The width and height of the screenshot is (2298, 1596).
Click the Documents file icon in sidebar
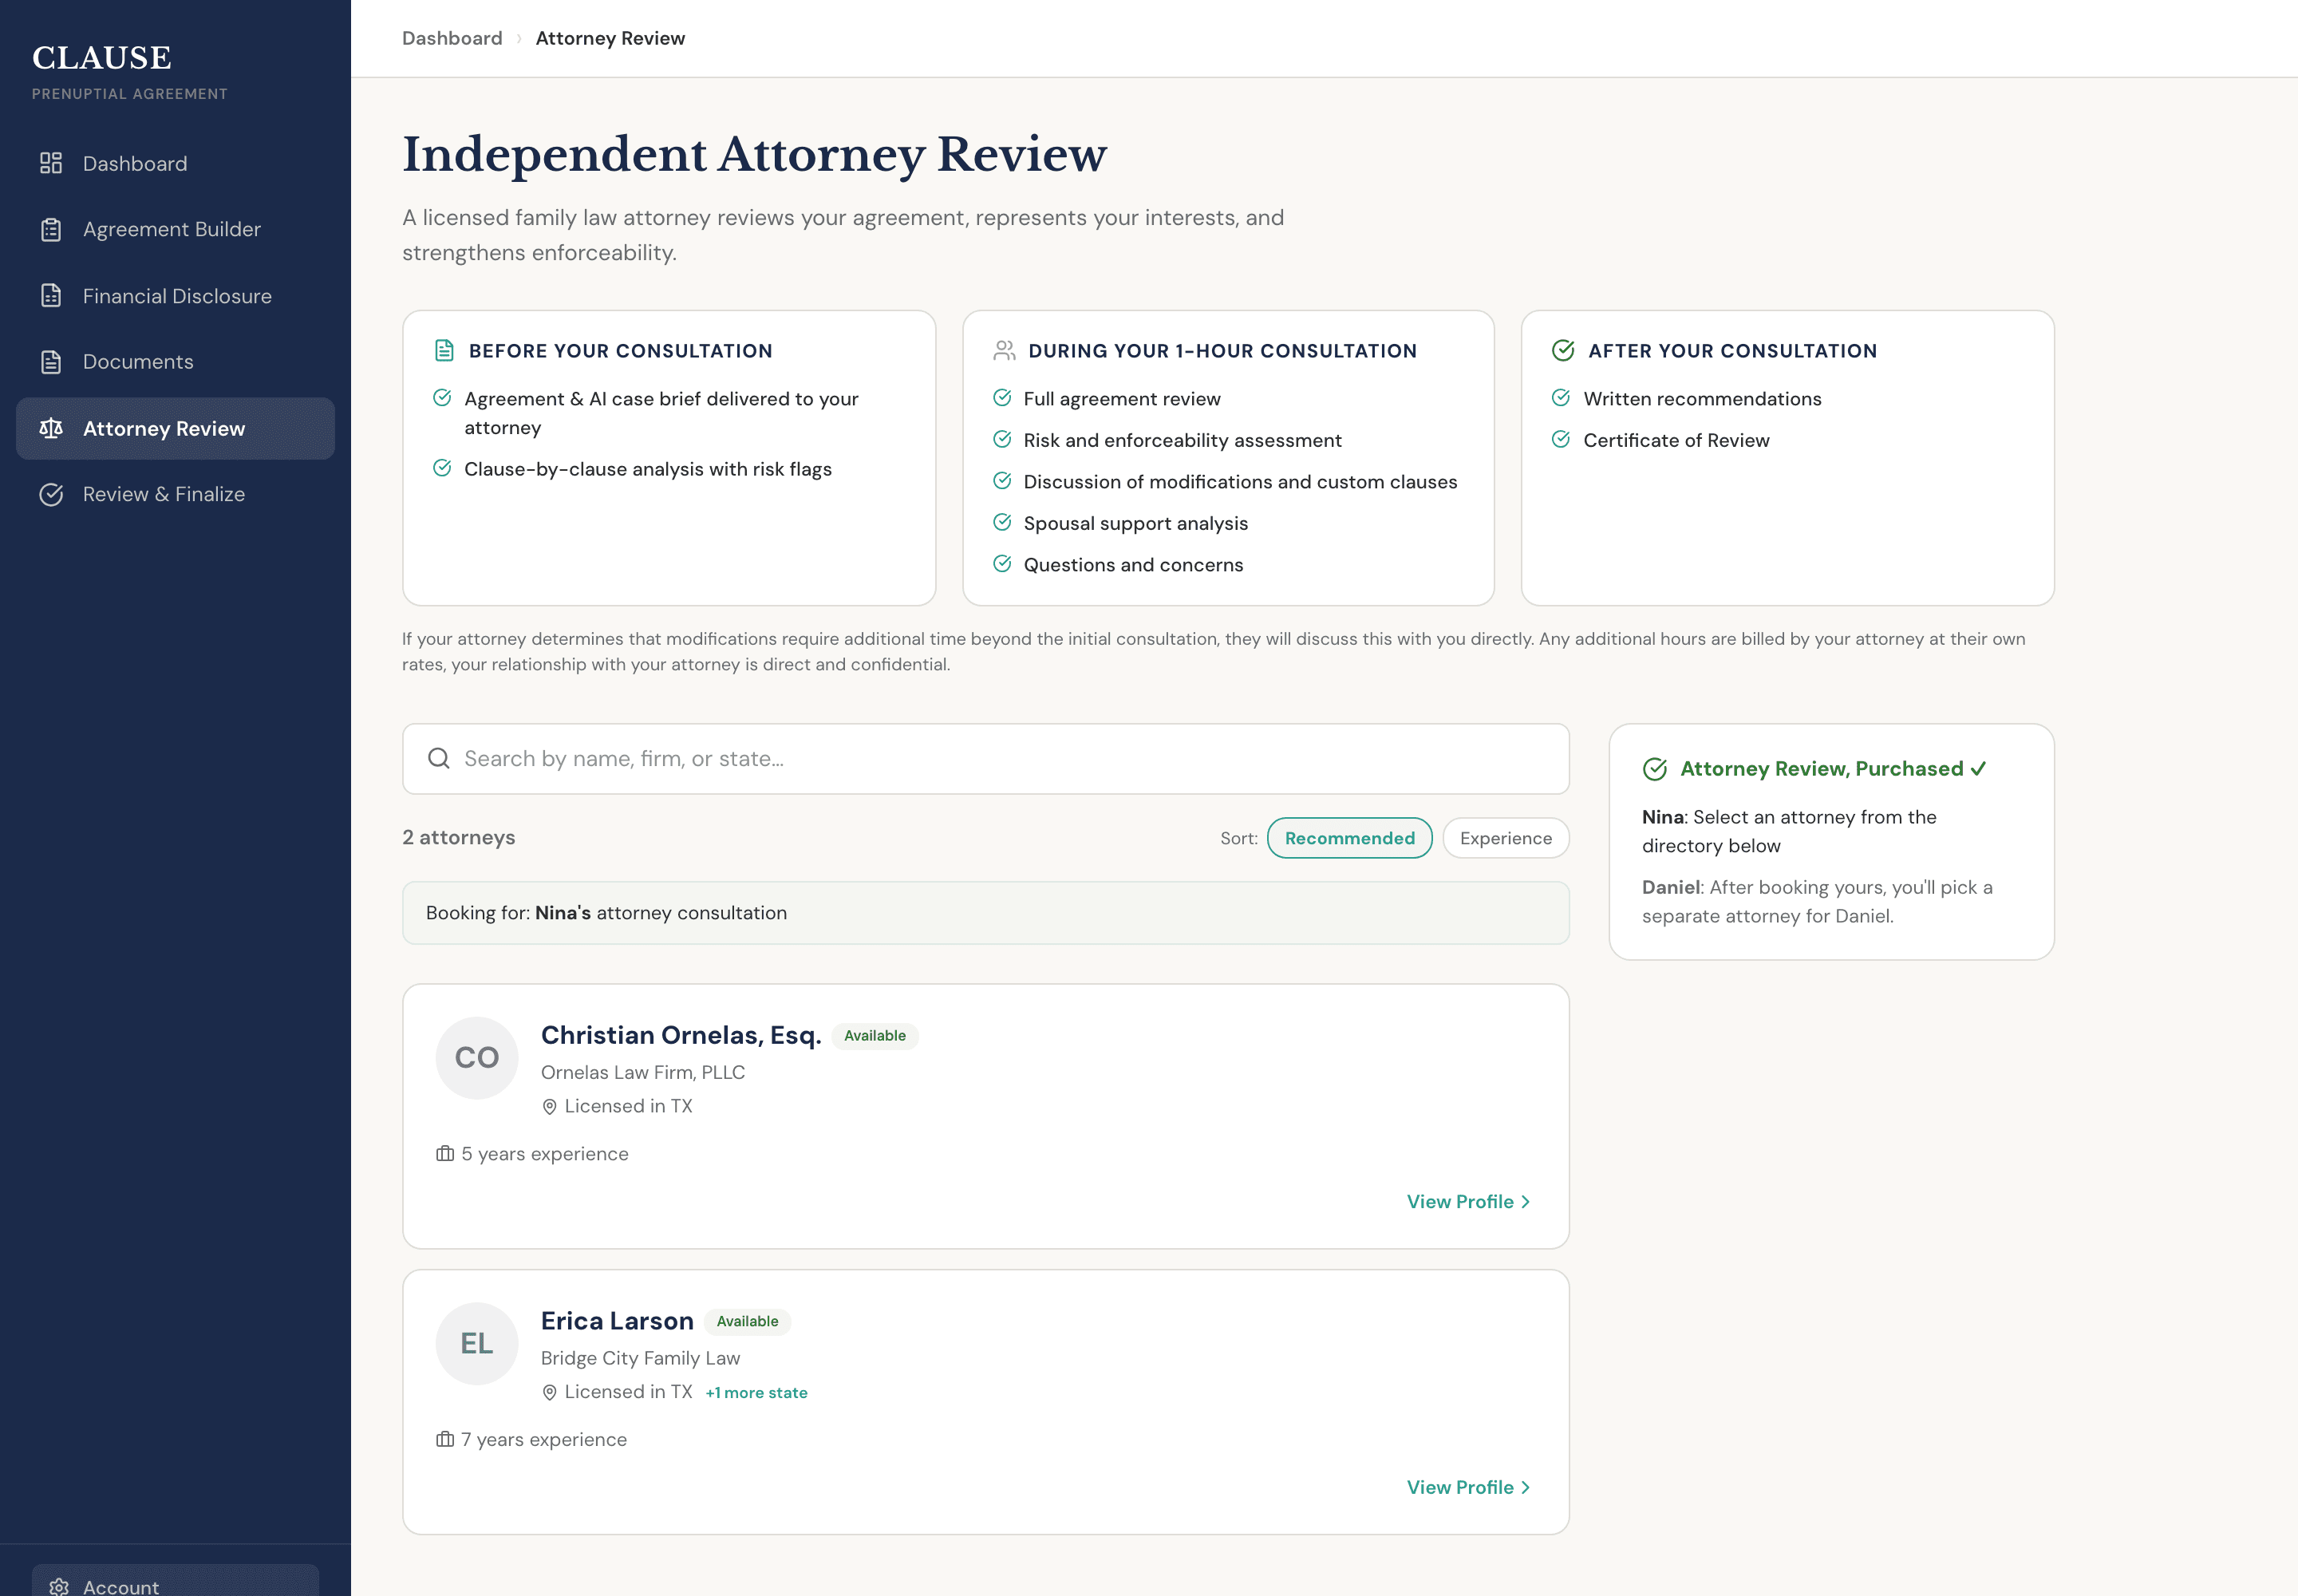(x=51, y=362)
